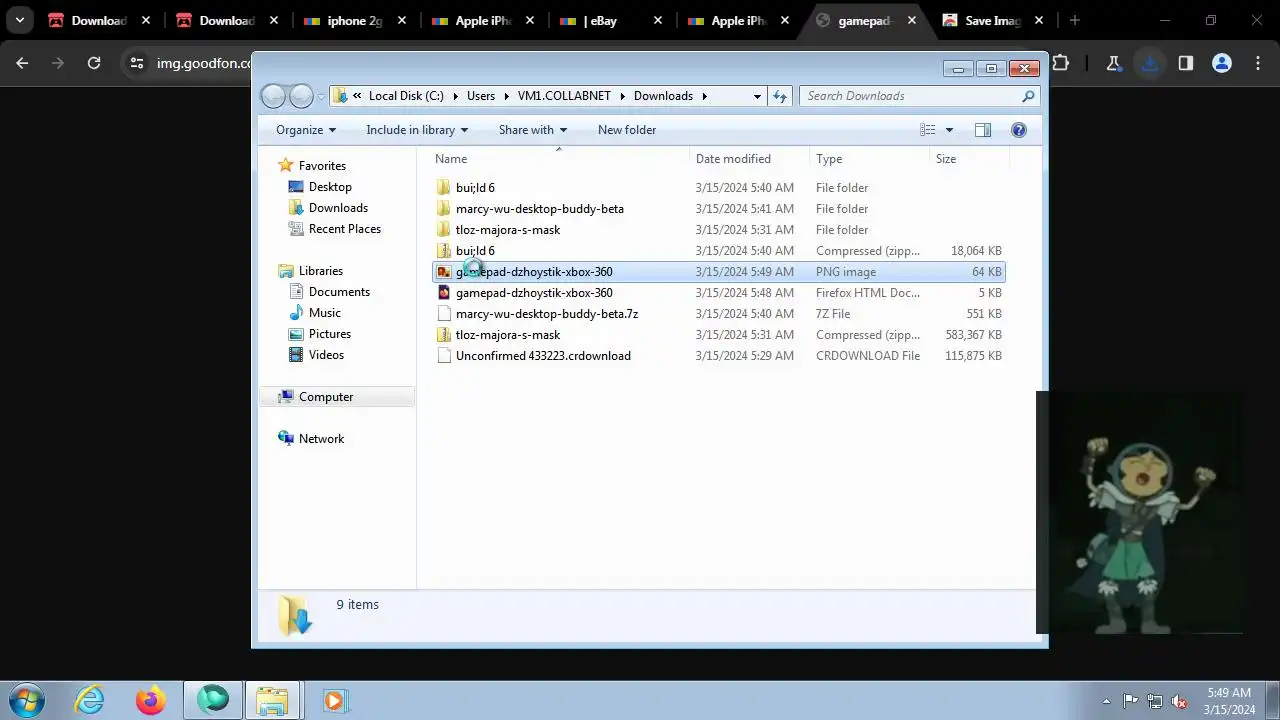Click the volume icon in system tray
Viewport: 1280px width, 720px height.
pyautogui.click(x=1179, y=701)
